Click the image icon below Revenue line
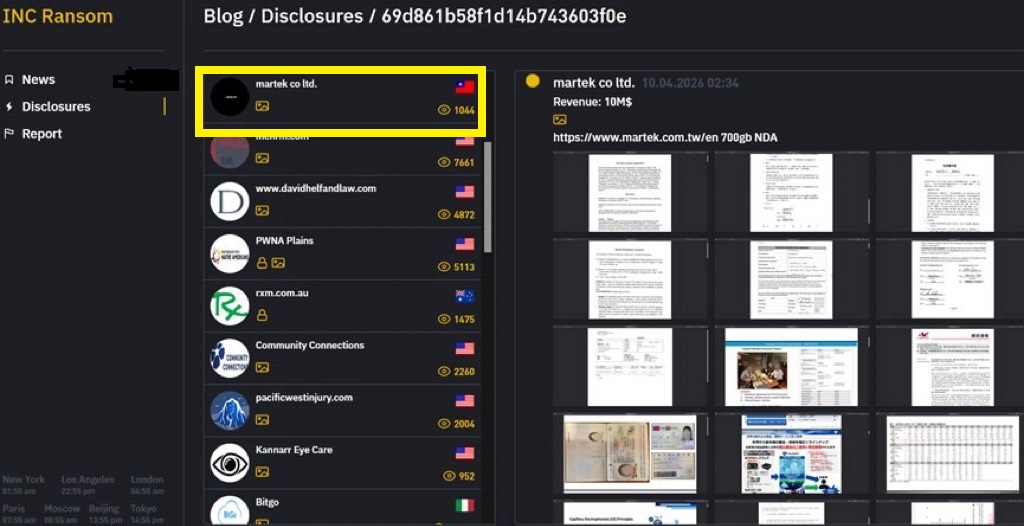 tap(560, 120)
